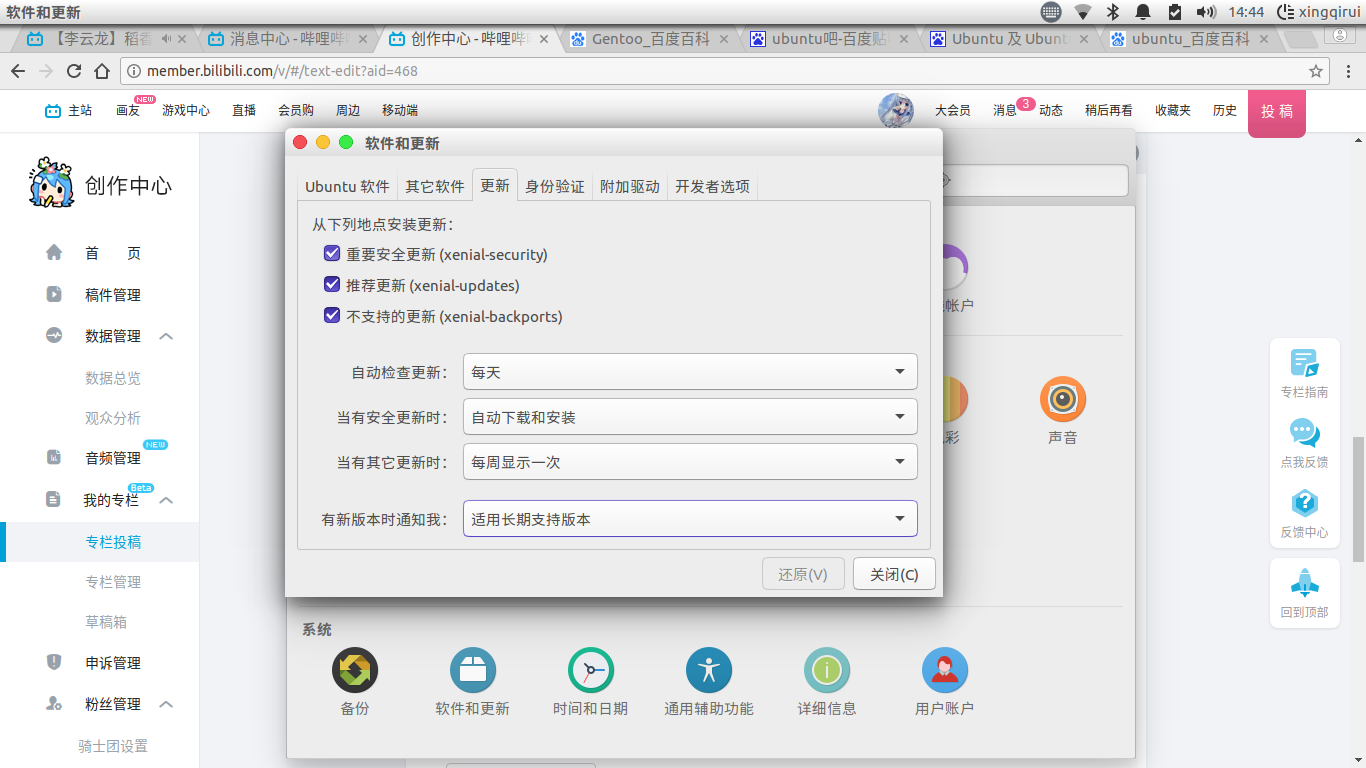
Task: Click the browser home icon
Action: [x=102, y=71]
